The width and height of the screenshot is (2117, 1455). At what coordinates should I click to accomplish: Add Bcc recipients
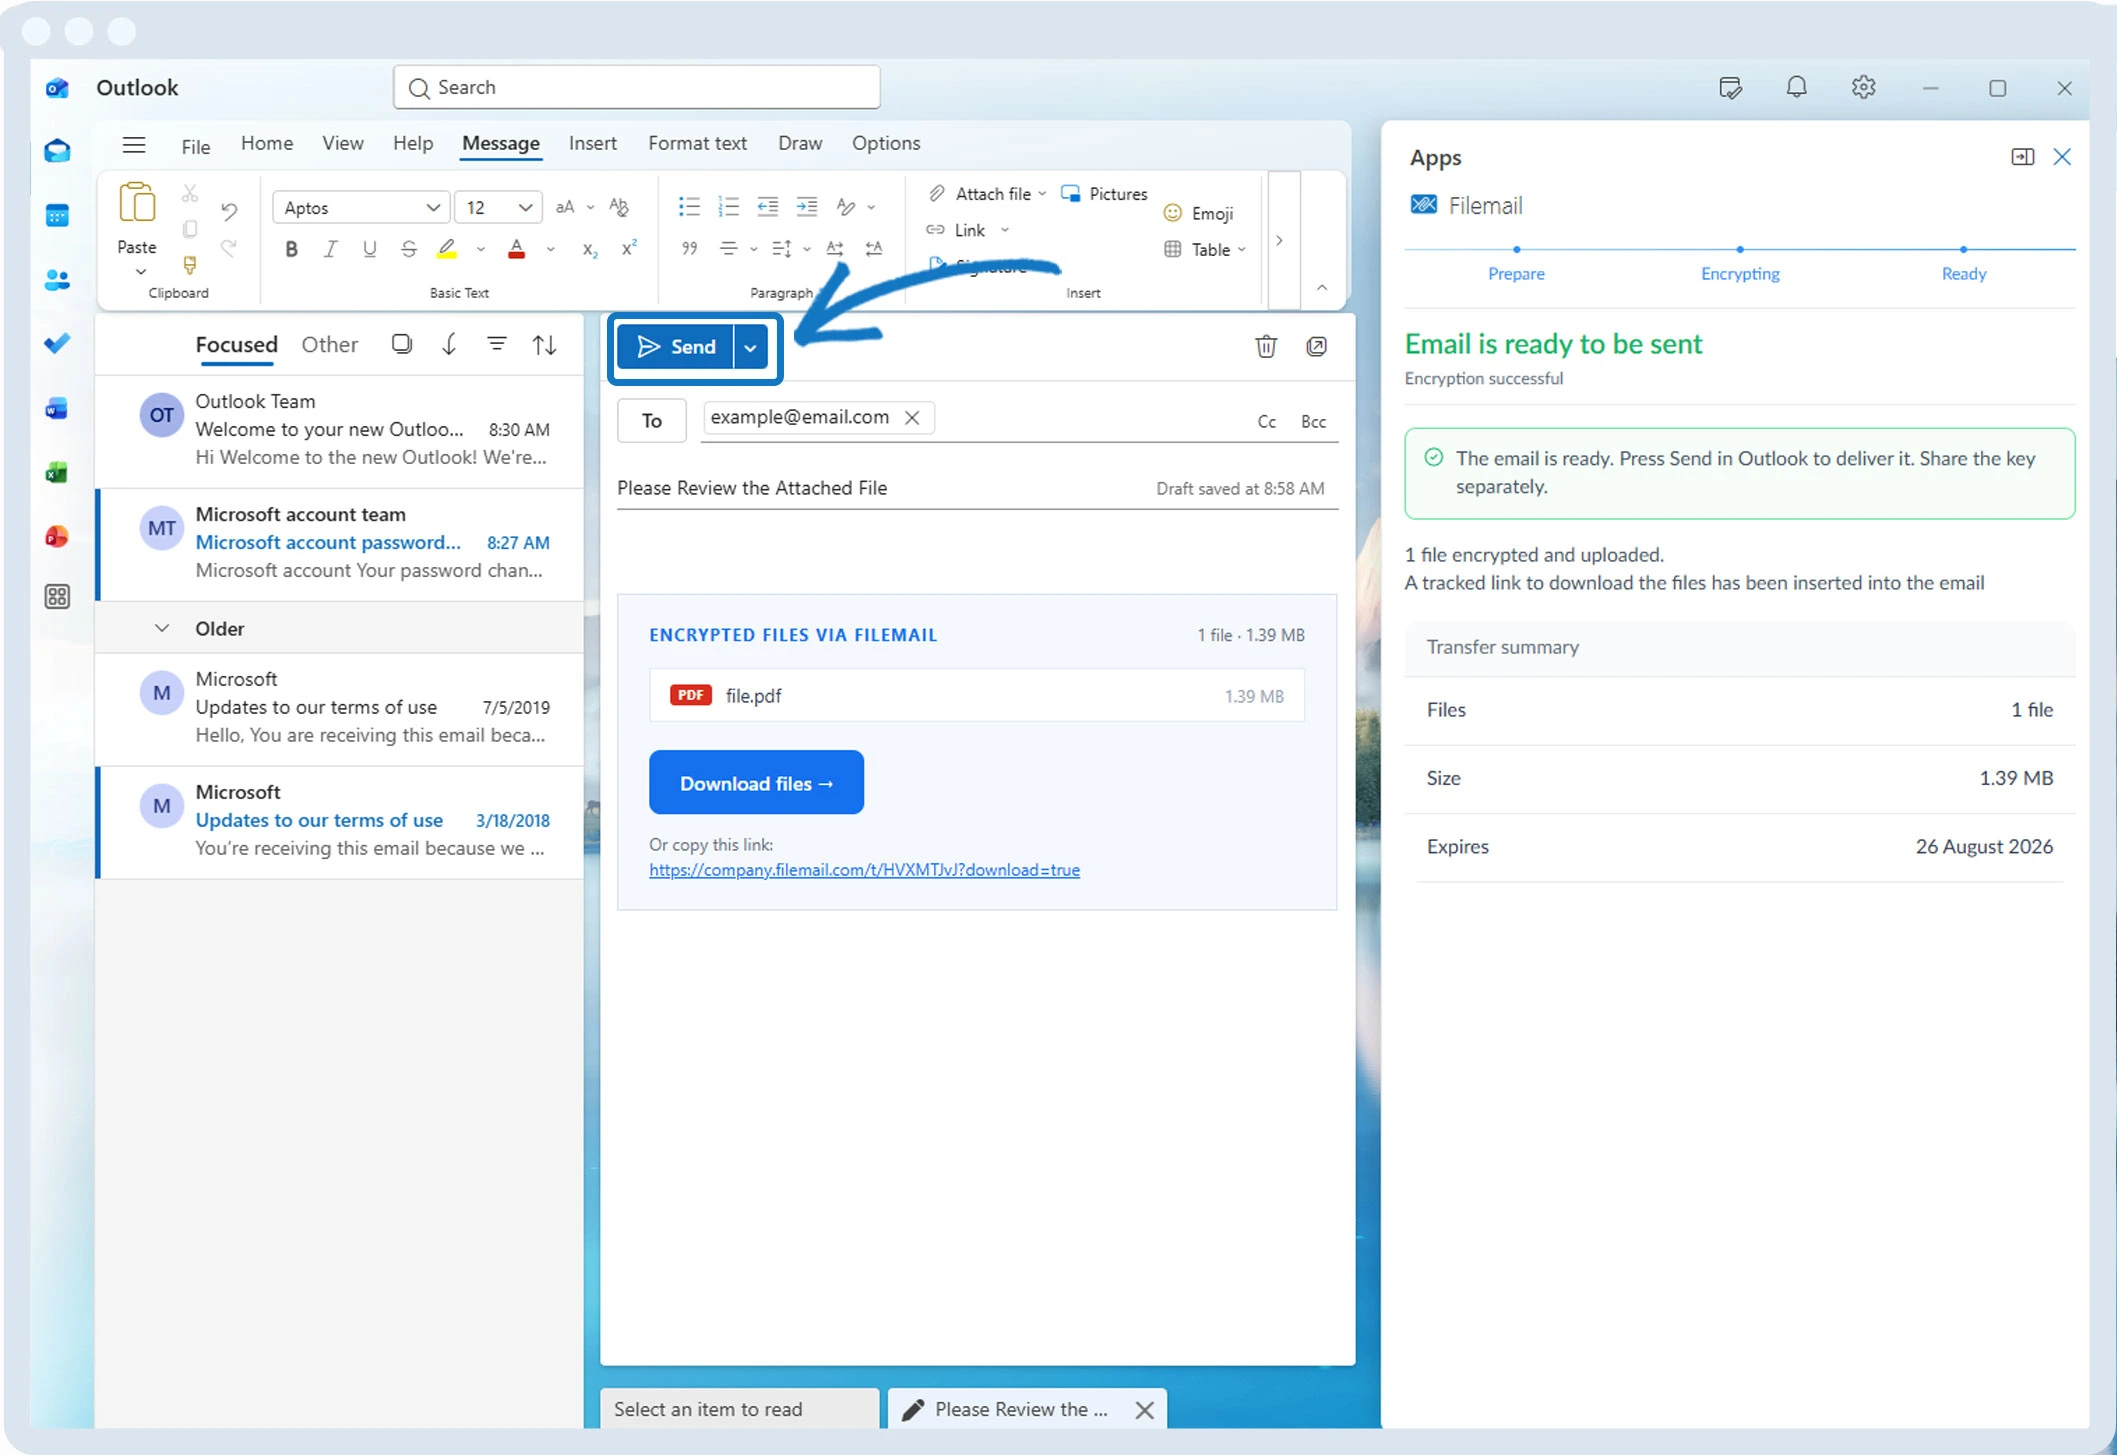click(1313, 421)
